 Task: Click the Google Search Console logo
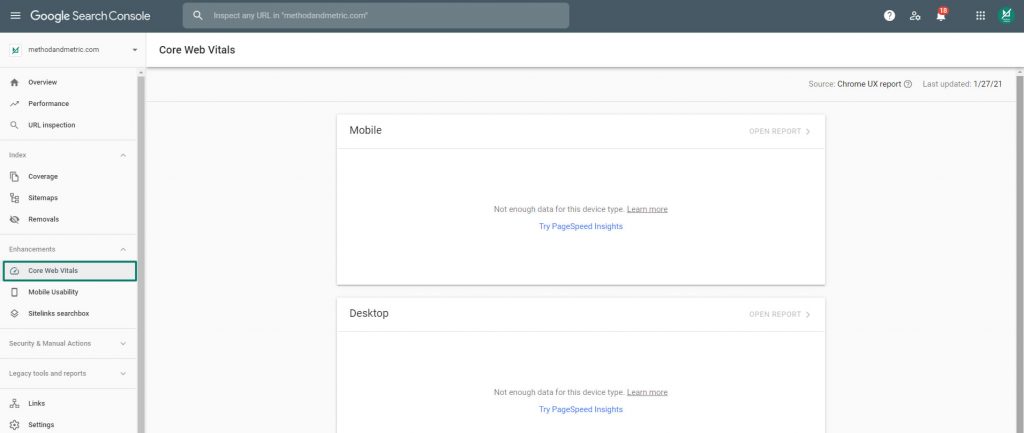(90, 16)
